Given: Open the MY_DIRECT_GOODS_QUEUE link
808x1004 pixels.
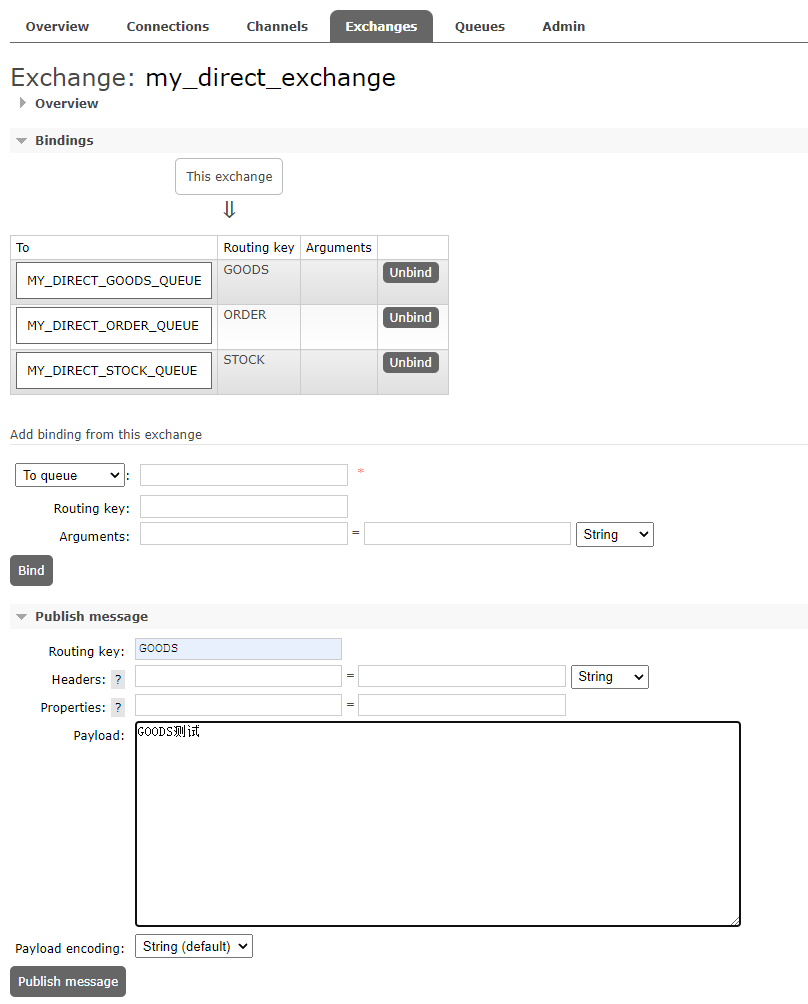Looking at the screenshot, I should 113,280.
